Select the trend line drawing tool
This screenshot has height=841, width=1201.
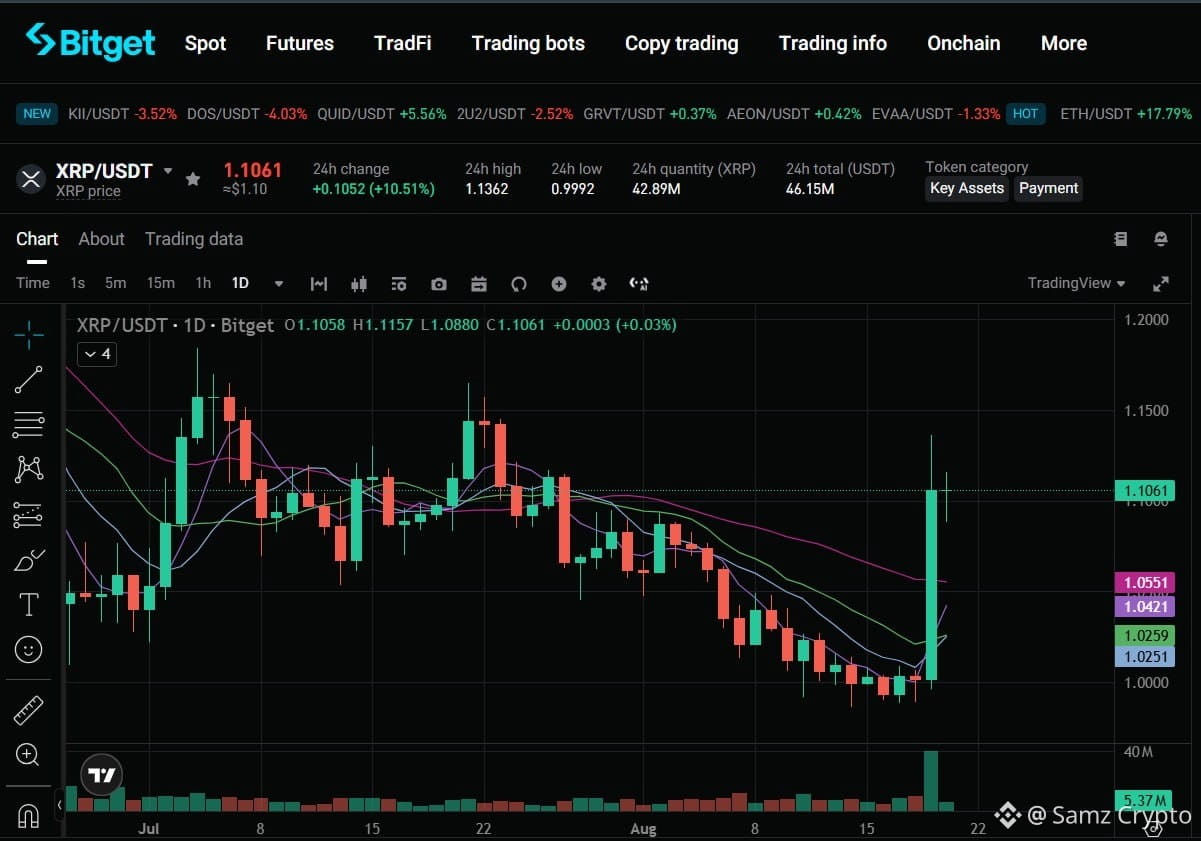(x=29, y=380)
